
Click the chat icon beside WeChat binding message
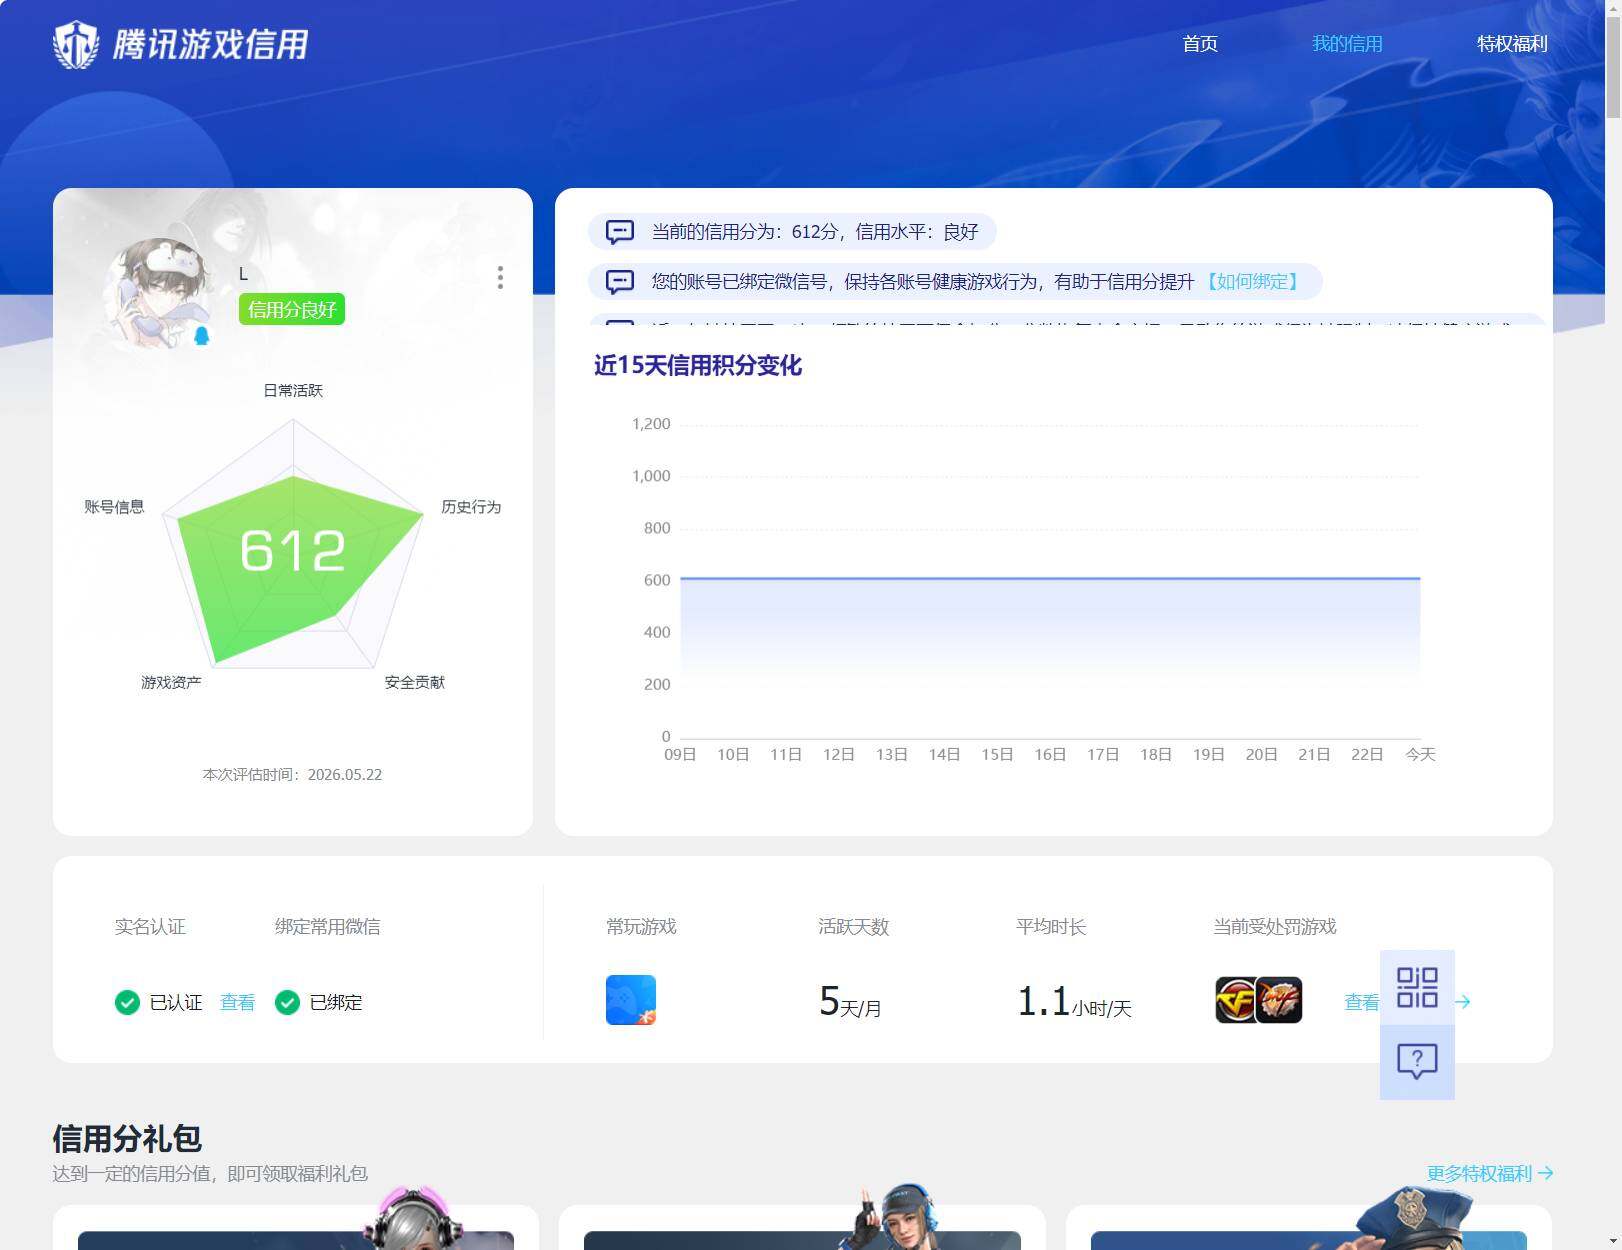[x=620, y=282]
